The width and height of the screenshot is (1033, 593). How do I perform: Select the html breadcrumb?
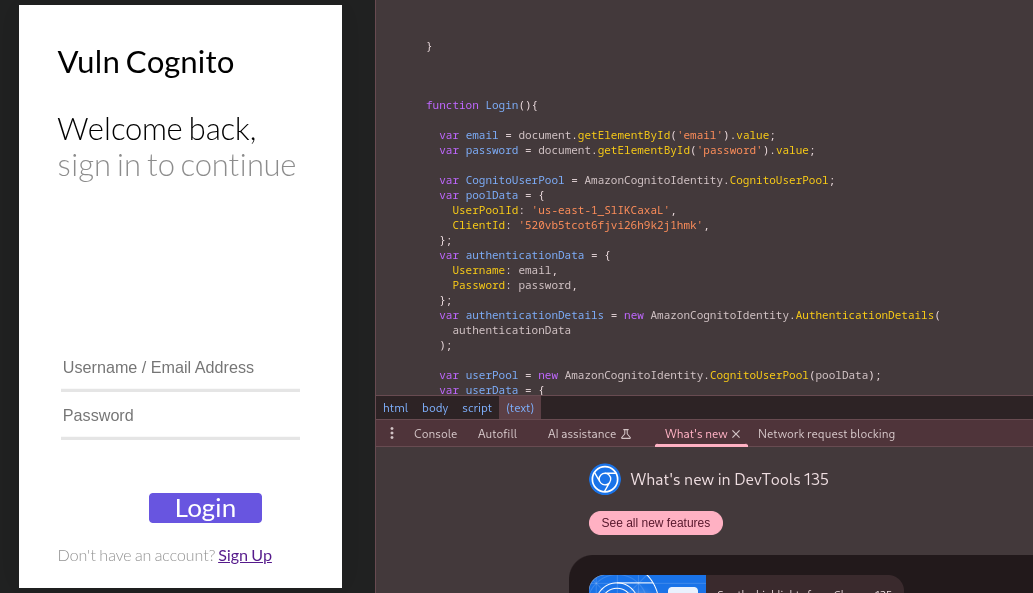click(395, 408)
